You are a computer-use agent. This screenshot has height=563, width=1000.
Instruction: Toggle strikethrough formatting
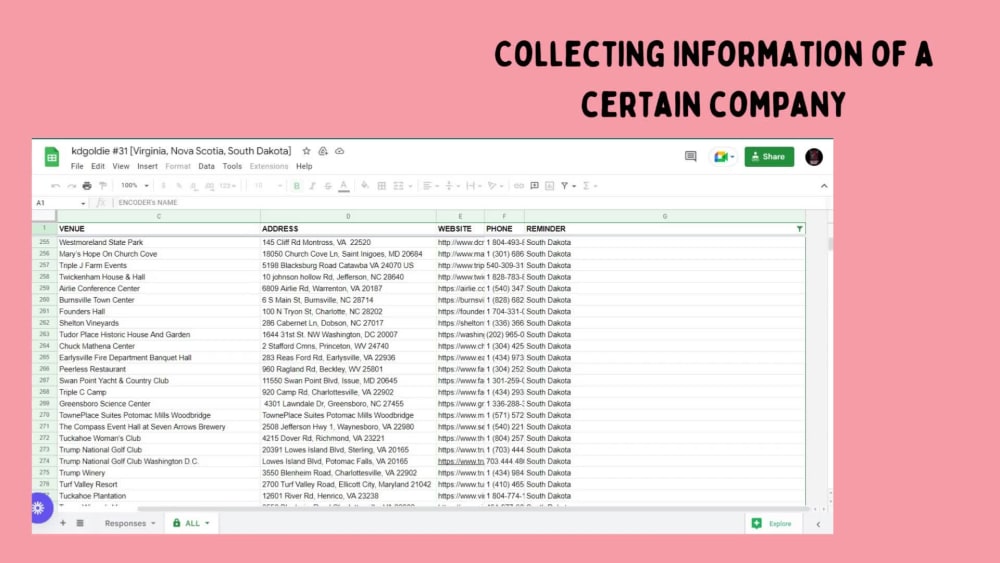point(328,186)
